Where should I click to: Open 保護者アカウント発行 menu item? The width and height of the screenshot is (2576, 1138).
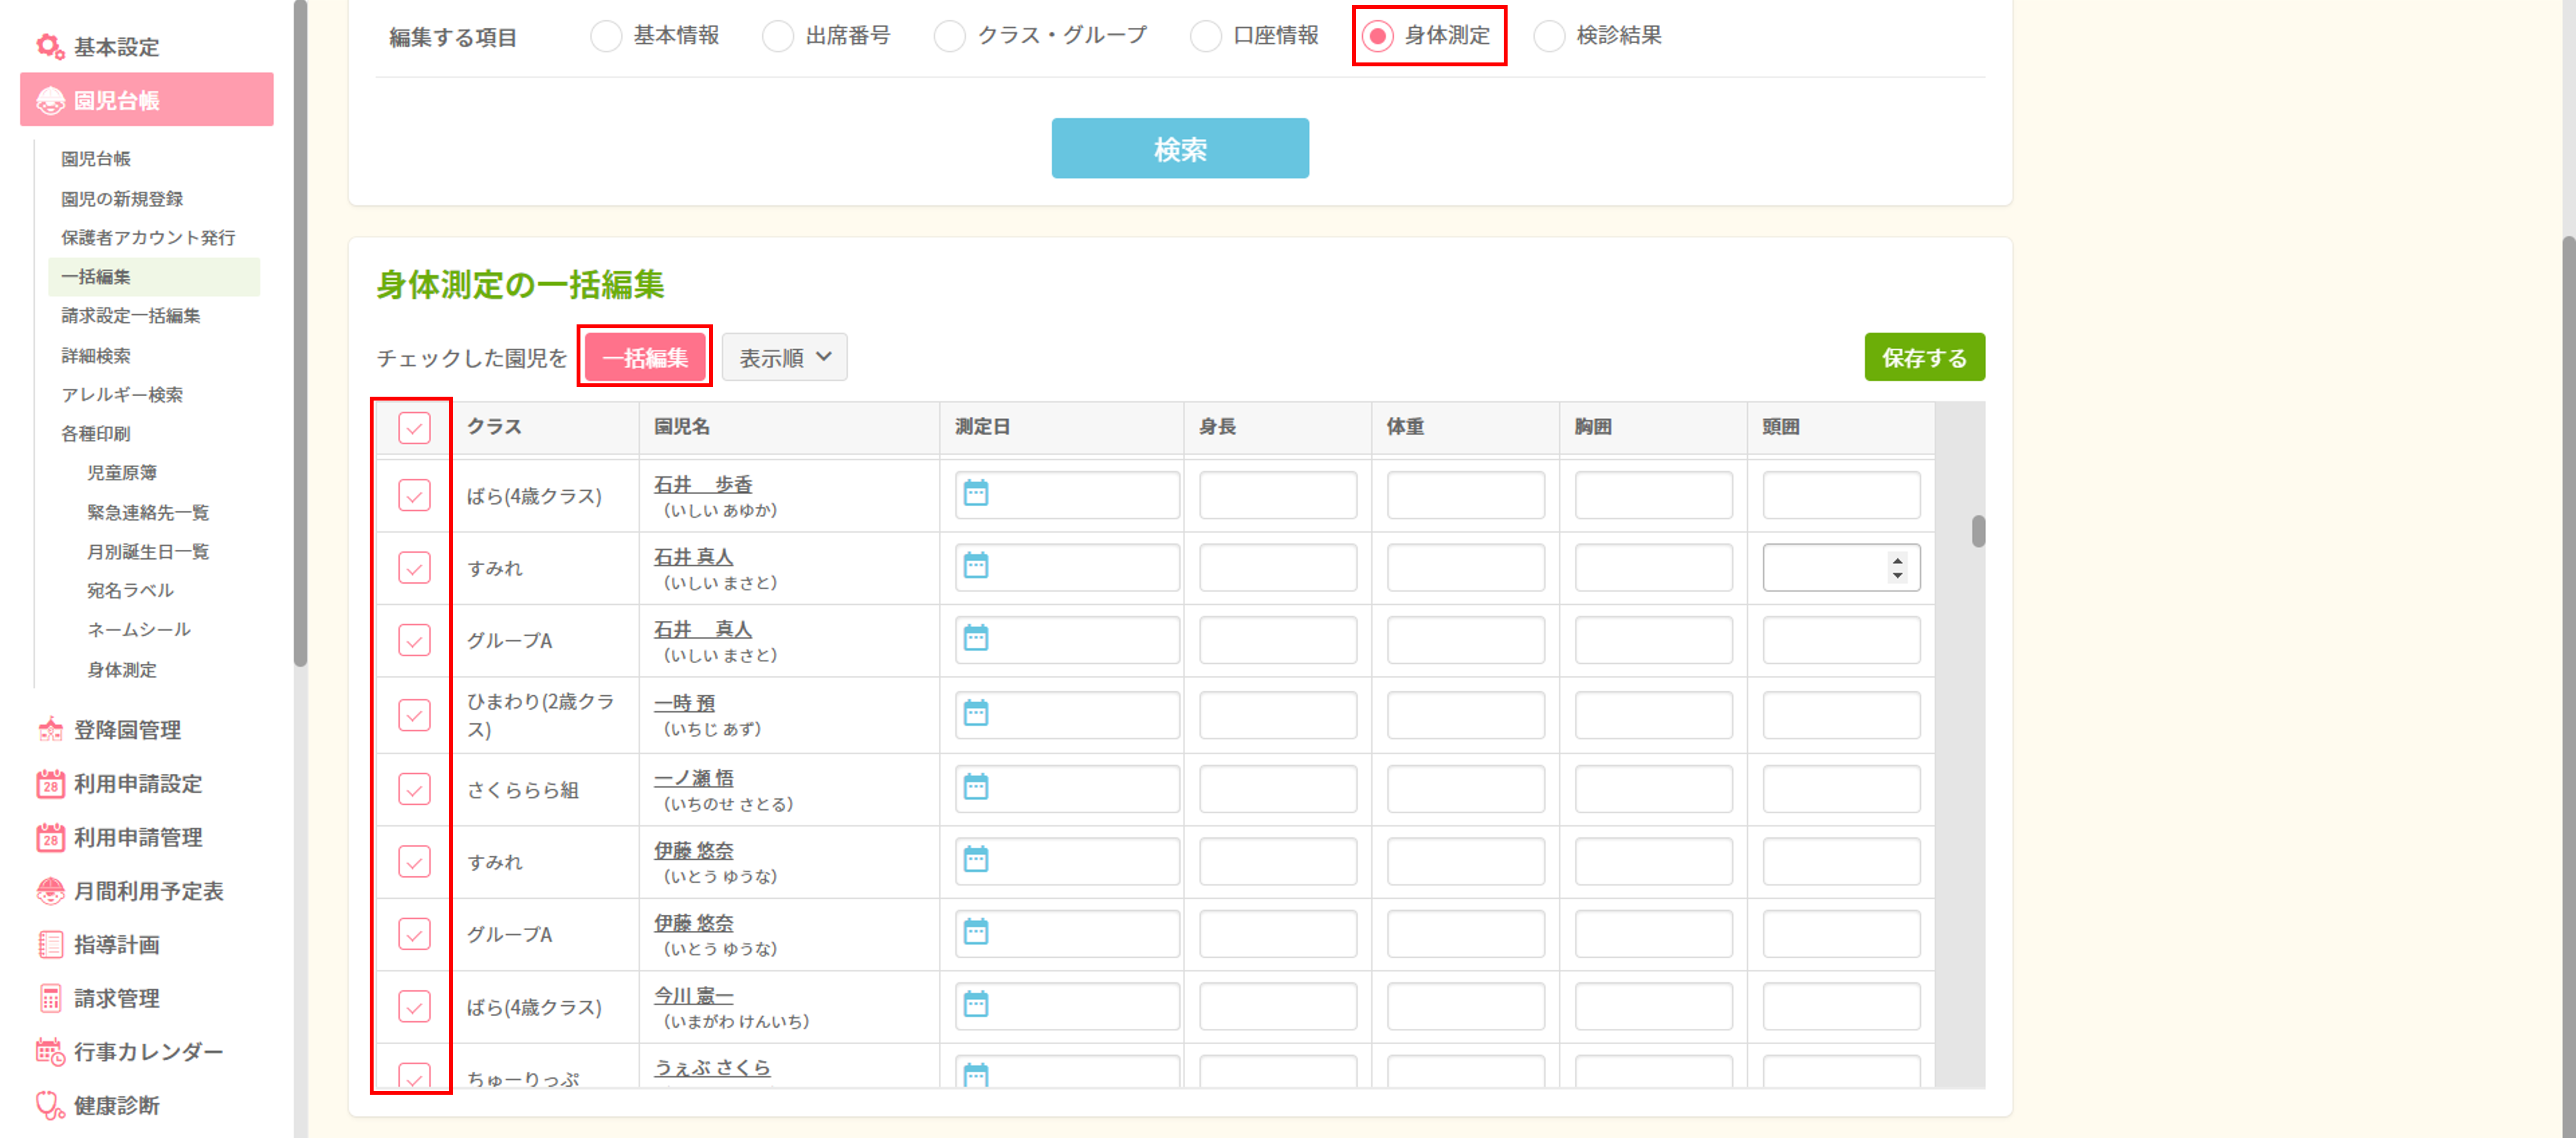148,238
